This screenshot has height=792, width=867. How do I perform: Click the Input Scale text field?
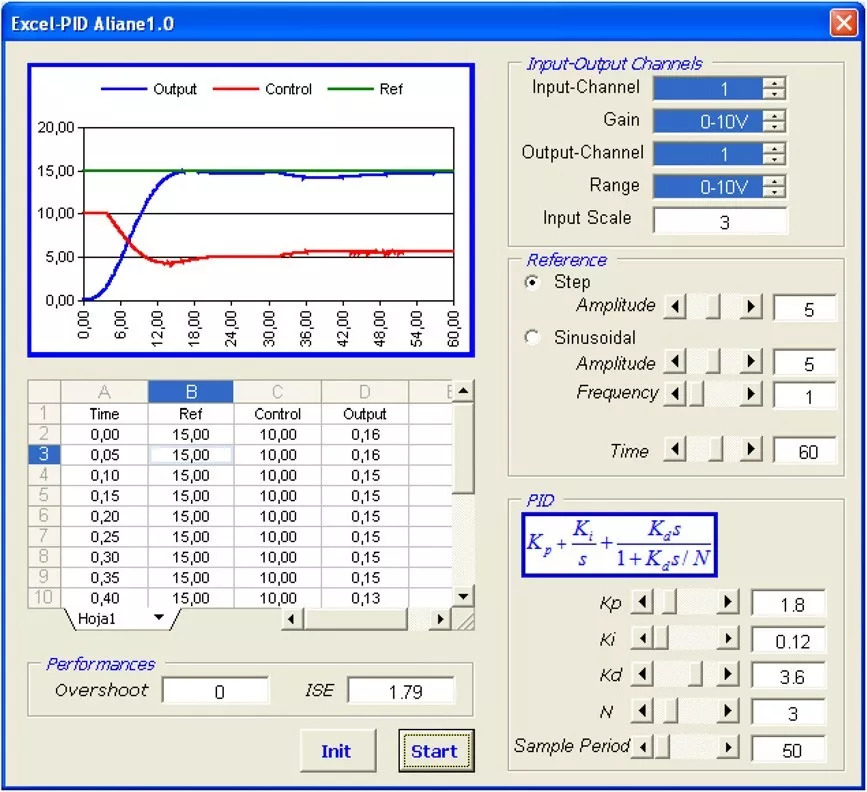pyautogui.click(x=720, y=222)
